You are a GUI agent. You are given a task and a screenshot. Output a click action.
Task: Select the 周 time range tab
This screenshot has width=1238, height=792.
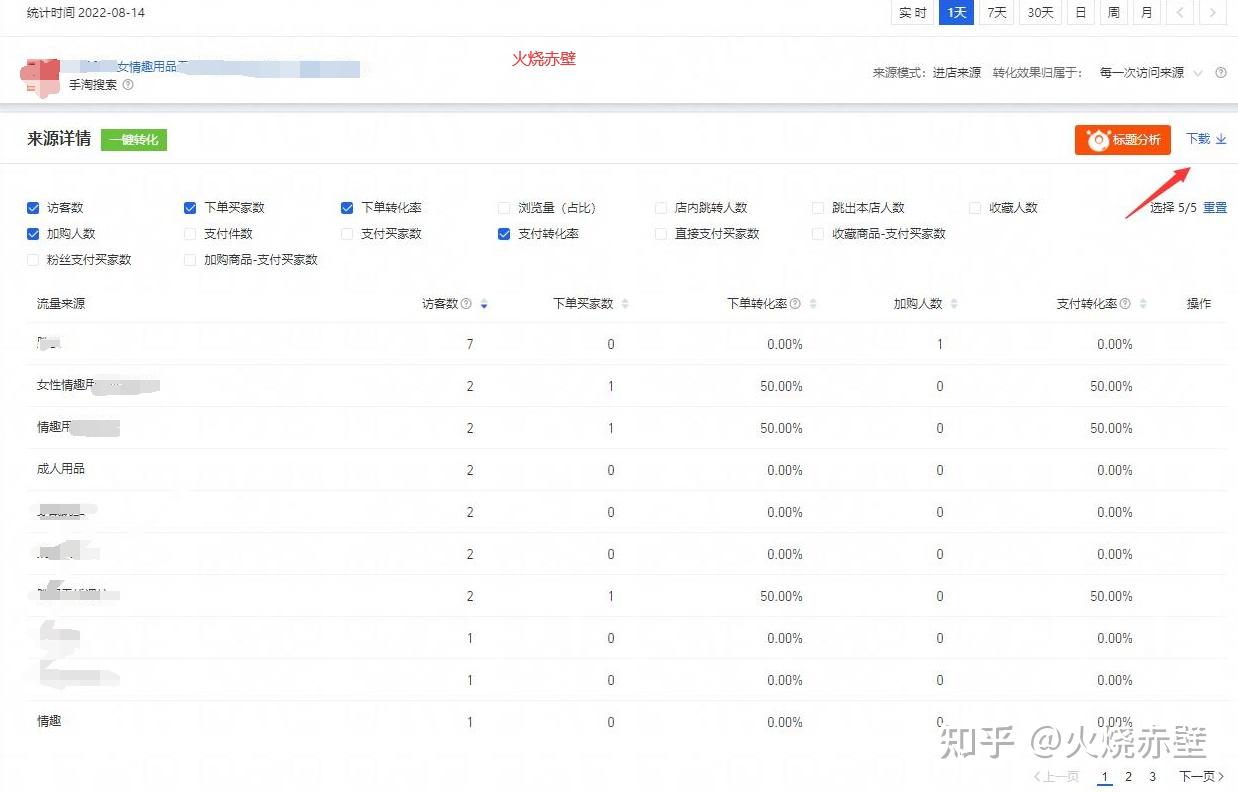1113,13
